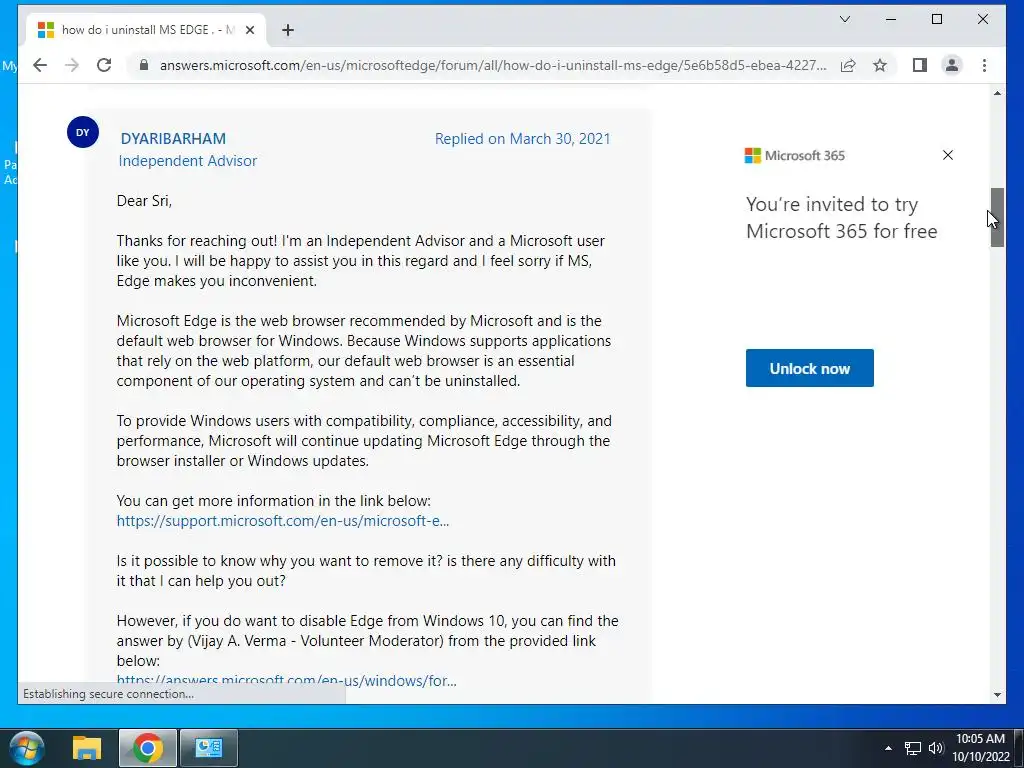The image size is (1024, 768).
Task: Click the 'You're invited to try Microsoft 365' text
Action: pyautogui.click(x=842, y=217)
